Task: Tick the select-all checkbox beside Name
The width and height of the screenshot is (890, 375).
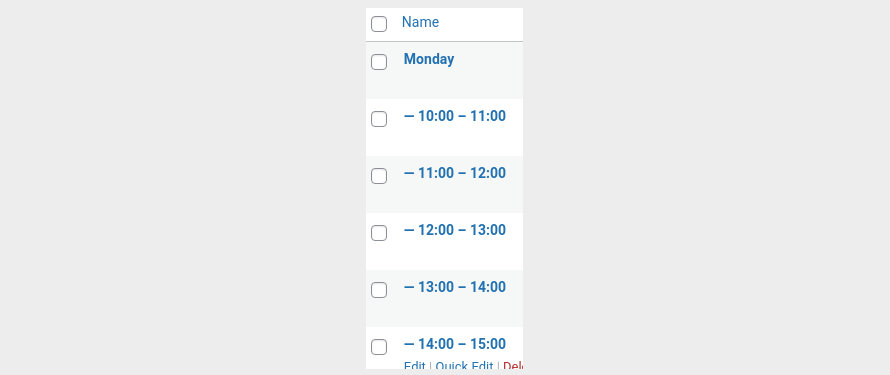Action: point(379,24)
